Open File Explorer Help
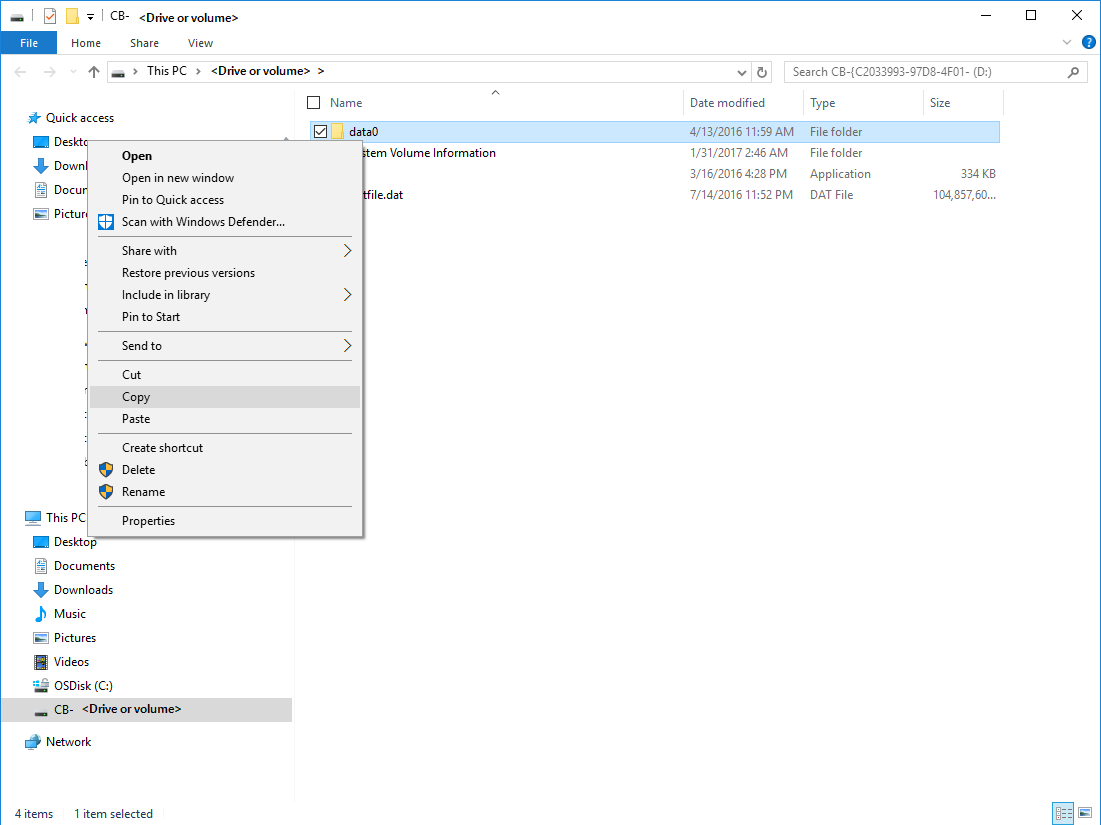Viewport: 1101px width, 825px height. pos(1089,42)
